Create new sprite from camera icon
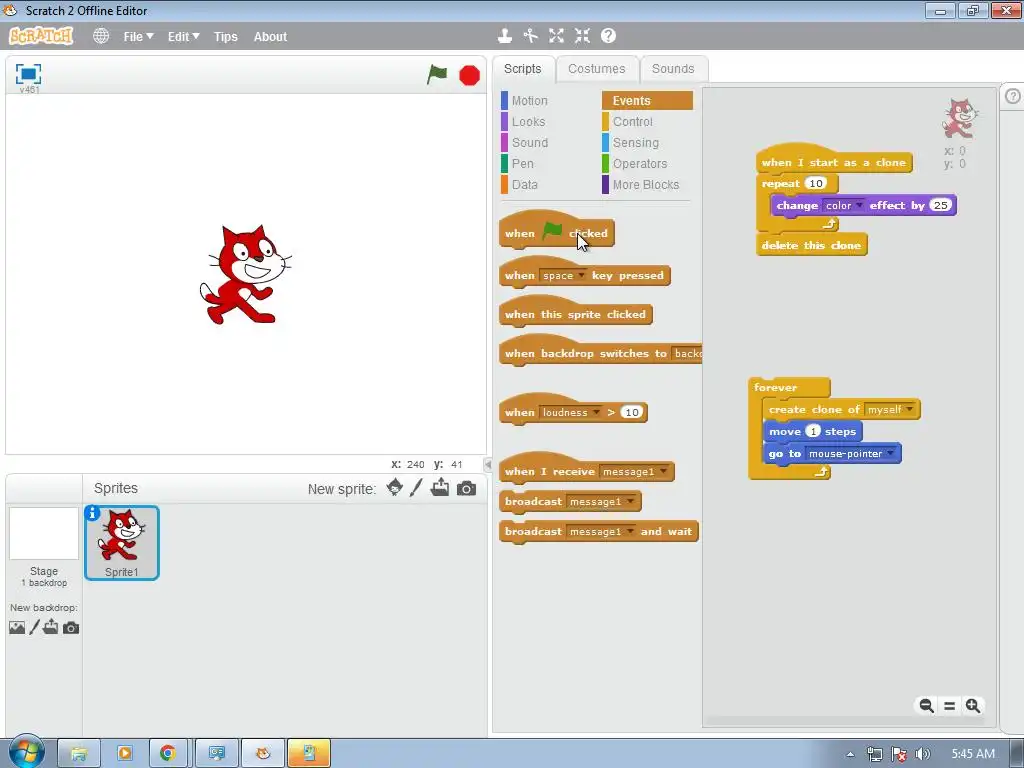1024x768 pixels. point(466,488)
